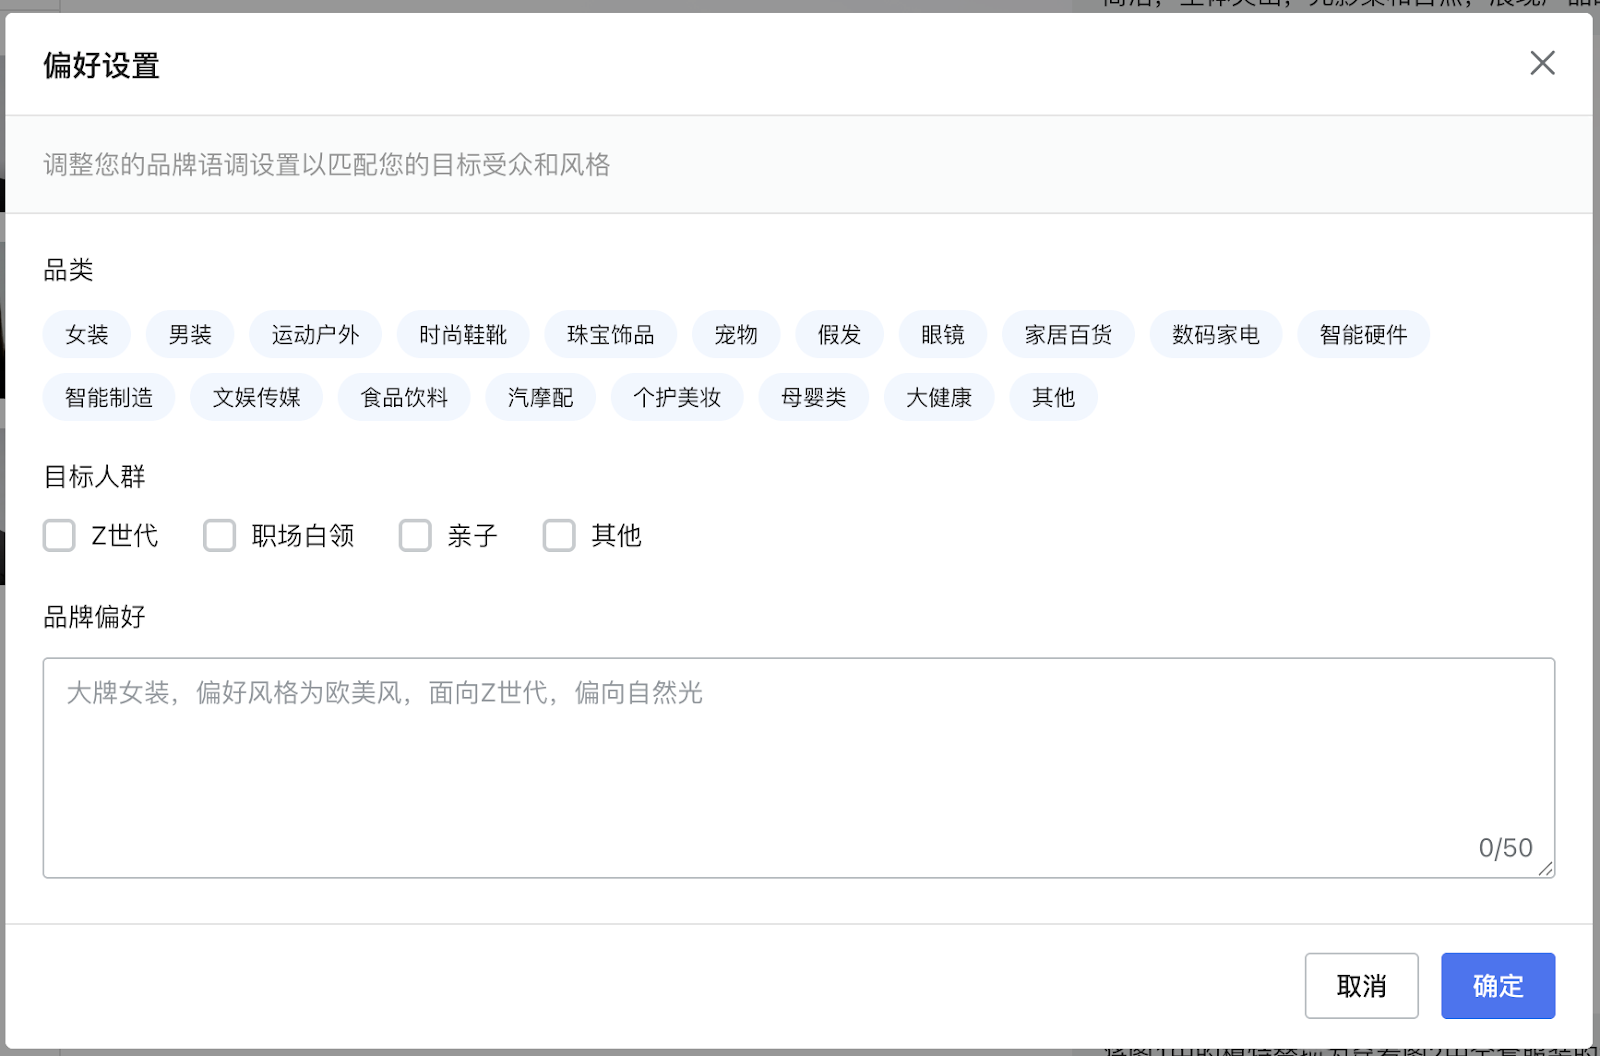Close the 偏好设置 dialog with X icon
1600x1056 pixels.
[1542, 63]
